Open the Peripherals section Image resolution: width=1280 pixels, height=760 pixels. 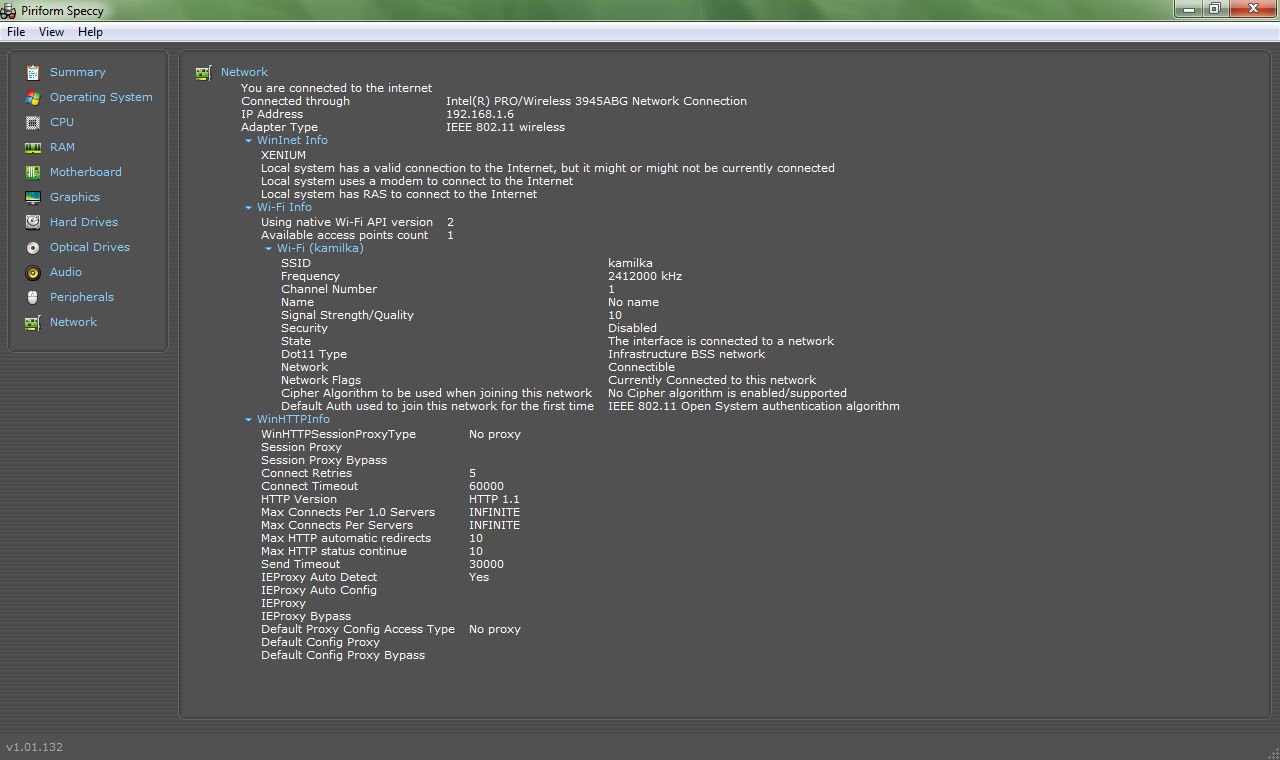[82, 297]
